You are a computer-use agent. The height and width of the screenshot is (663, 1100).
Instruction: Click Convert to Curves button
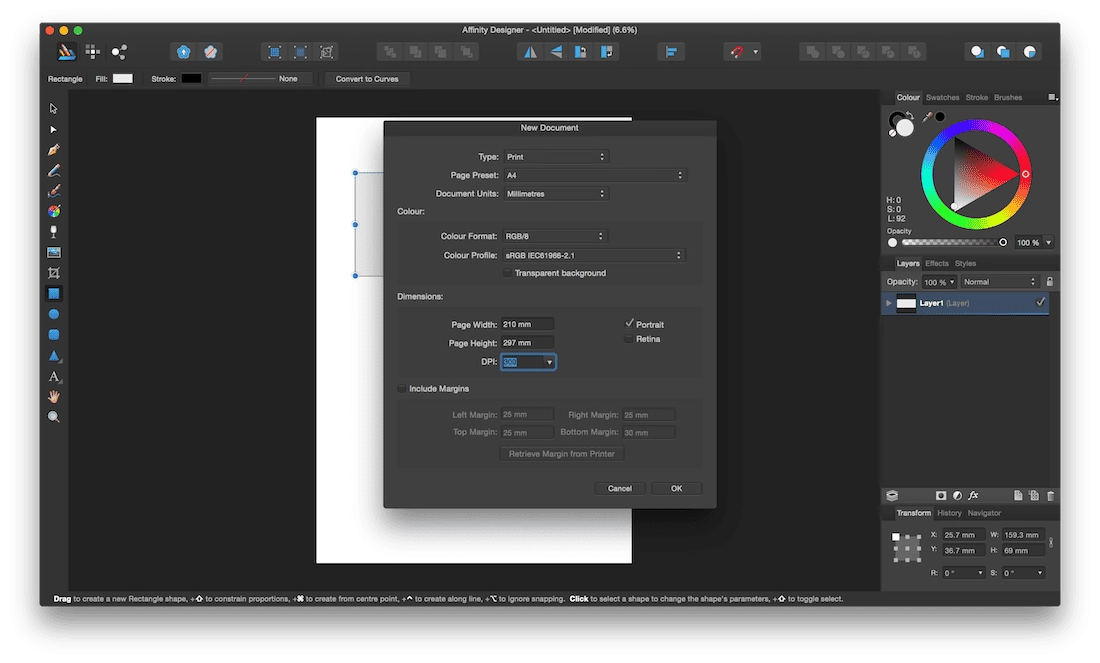point(367,79)
